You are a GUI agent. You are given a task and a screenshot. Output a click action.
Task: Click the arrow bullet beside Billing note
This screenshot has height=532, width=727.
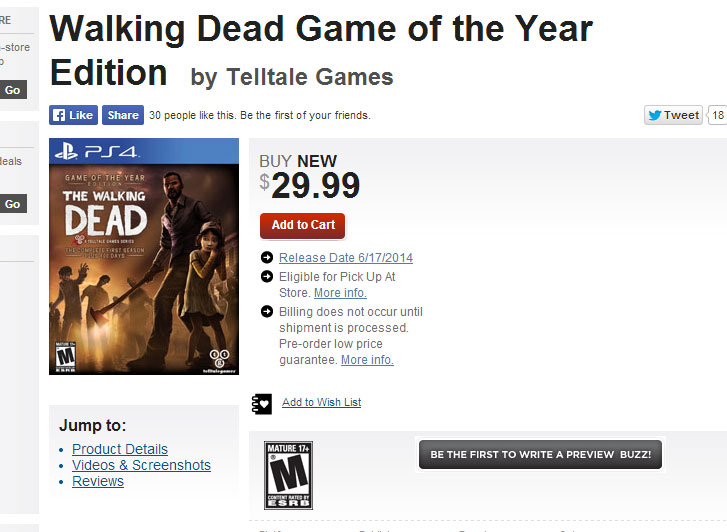click(x=267, y=311)
